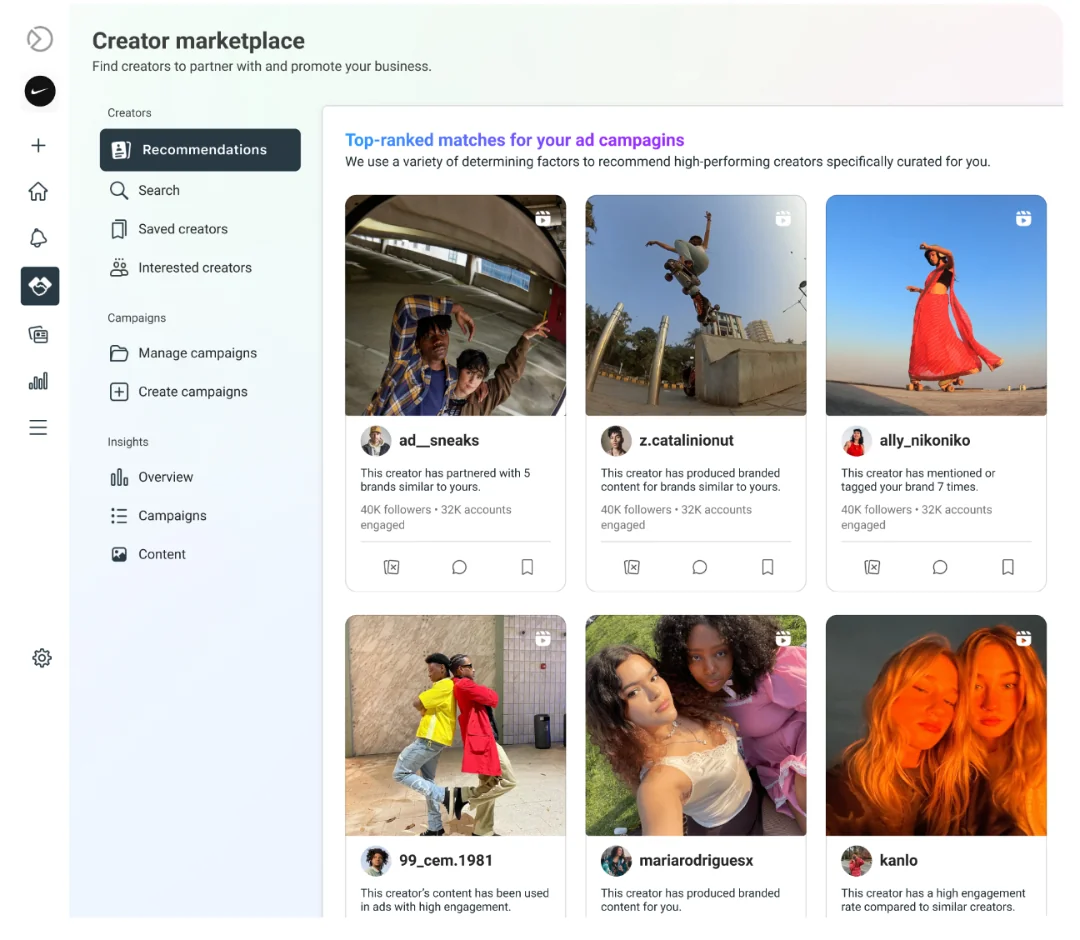The height and width of the screenshot is (940, 1080).
Task: Open the Nike account avatar
Action: [40, 91]
